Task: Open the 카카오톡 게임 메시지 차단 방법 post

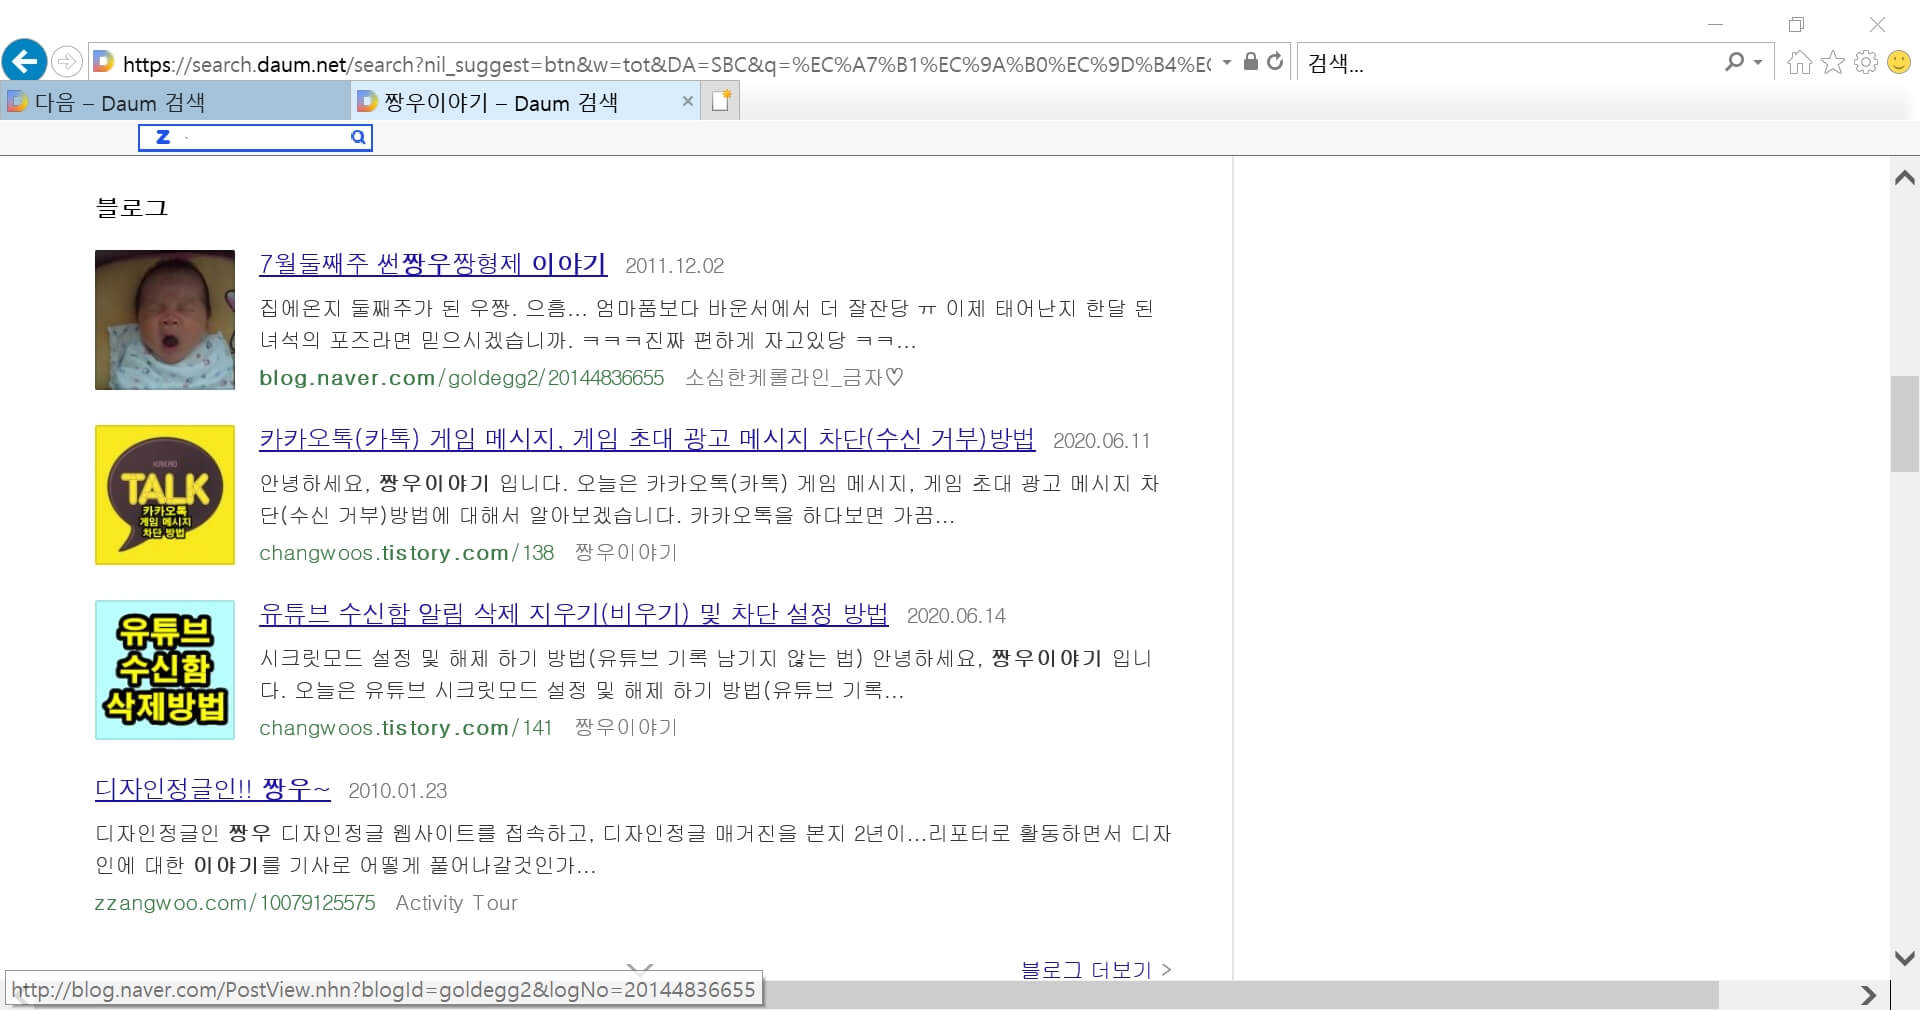Action: pyautogui.click(x=647, y=439)
